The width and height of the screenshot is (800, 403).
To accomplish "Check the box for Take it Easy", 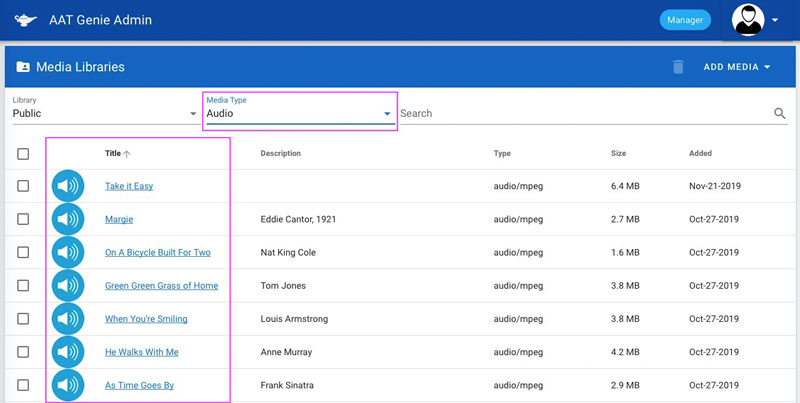I will point(23,186).
